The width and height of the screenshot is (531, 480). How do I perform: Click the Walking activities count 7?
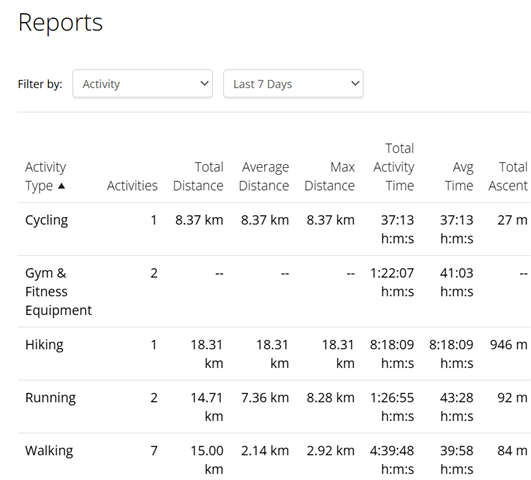coord(154,451)
